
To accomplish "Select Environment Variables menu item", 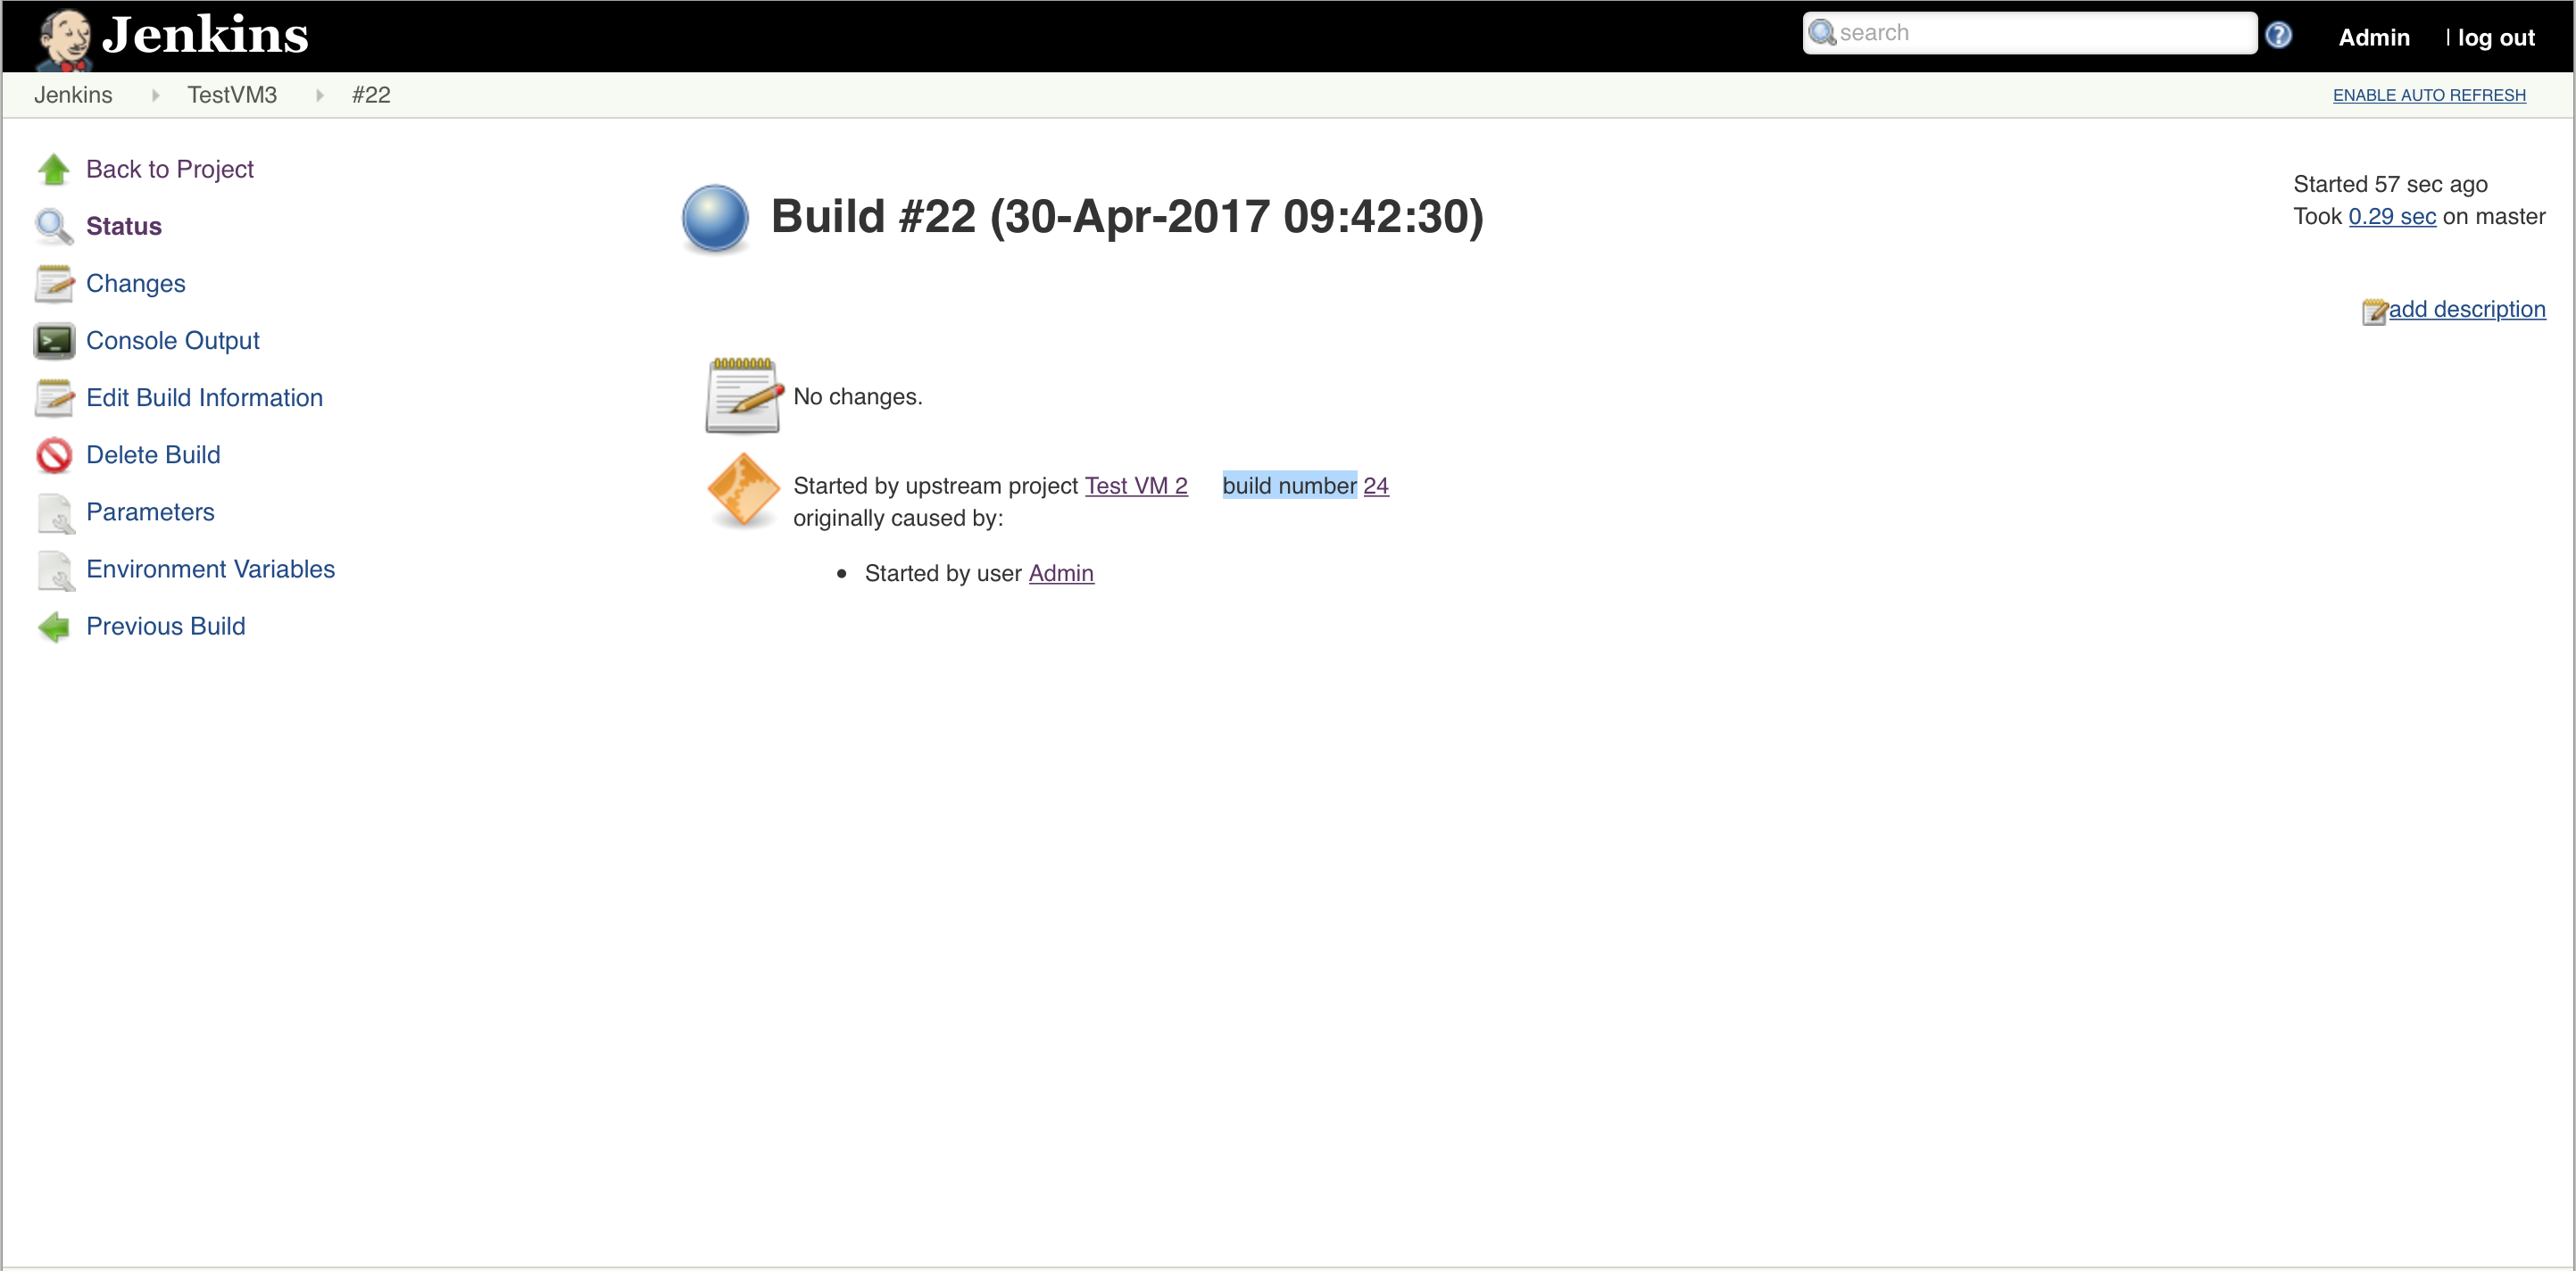I will (x=211, y=569).
